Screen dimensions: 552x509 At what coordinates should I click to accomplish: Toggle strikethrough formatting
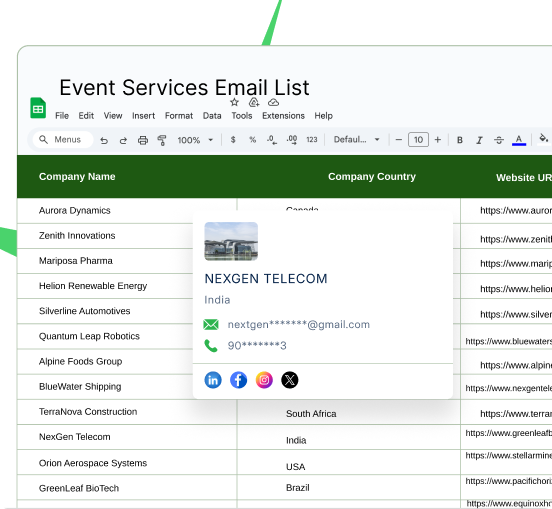(x=498, y=140)
